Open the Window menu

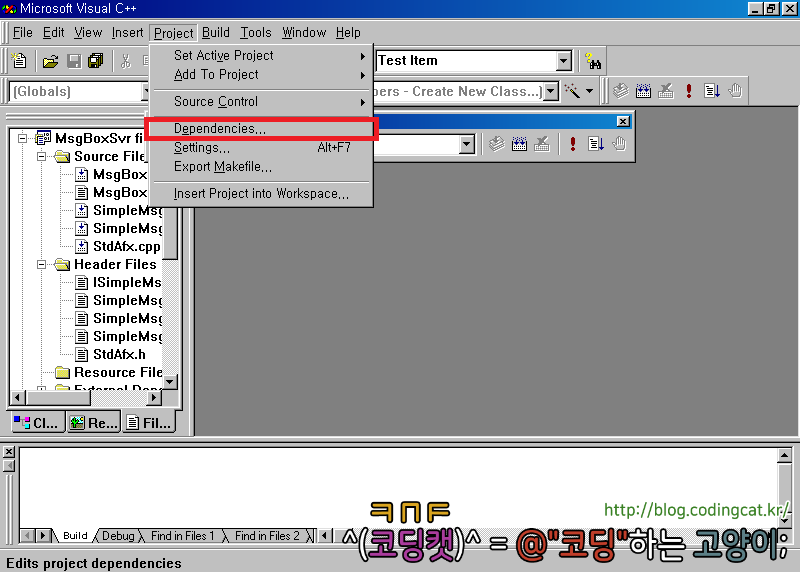pyautogui.click(x=304, y=33)
